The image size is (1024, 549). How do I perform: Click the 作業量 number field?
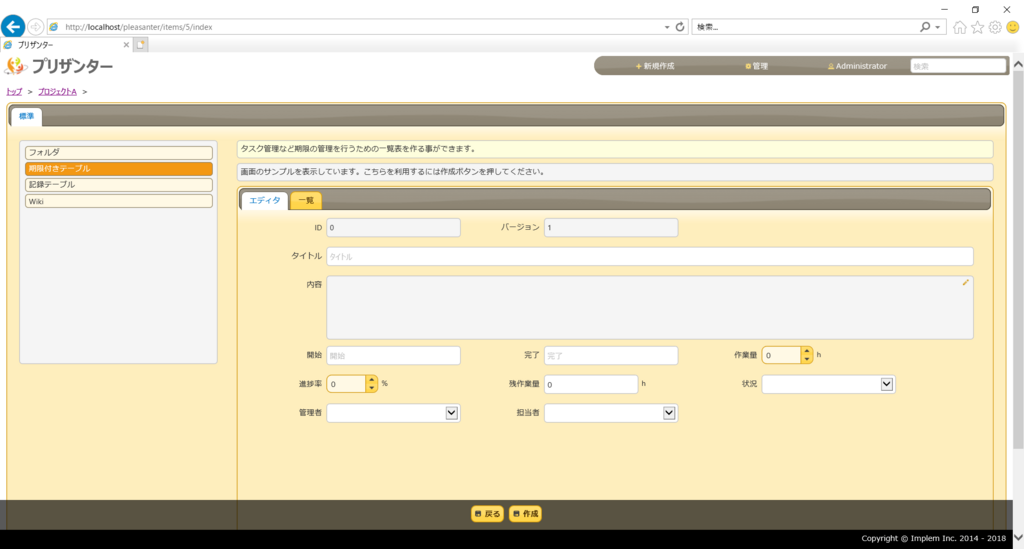pyautogui.click(x=781, y=355)
